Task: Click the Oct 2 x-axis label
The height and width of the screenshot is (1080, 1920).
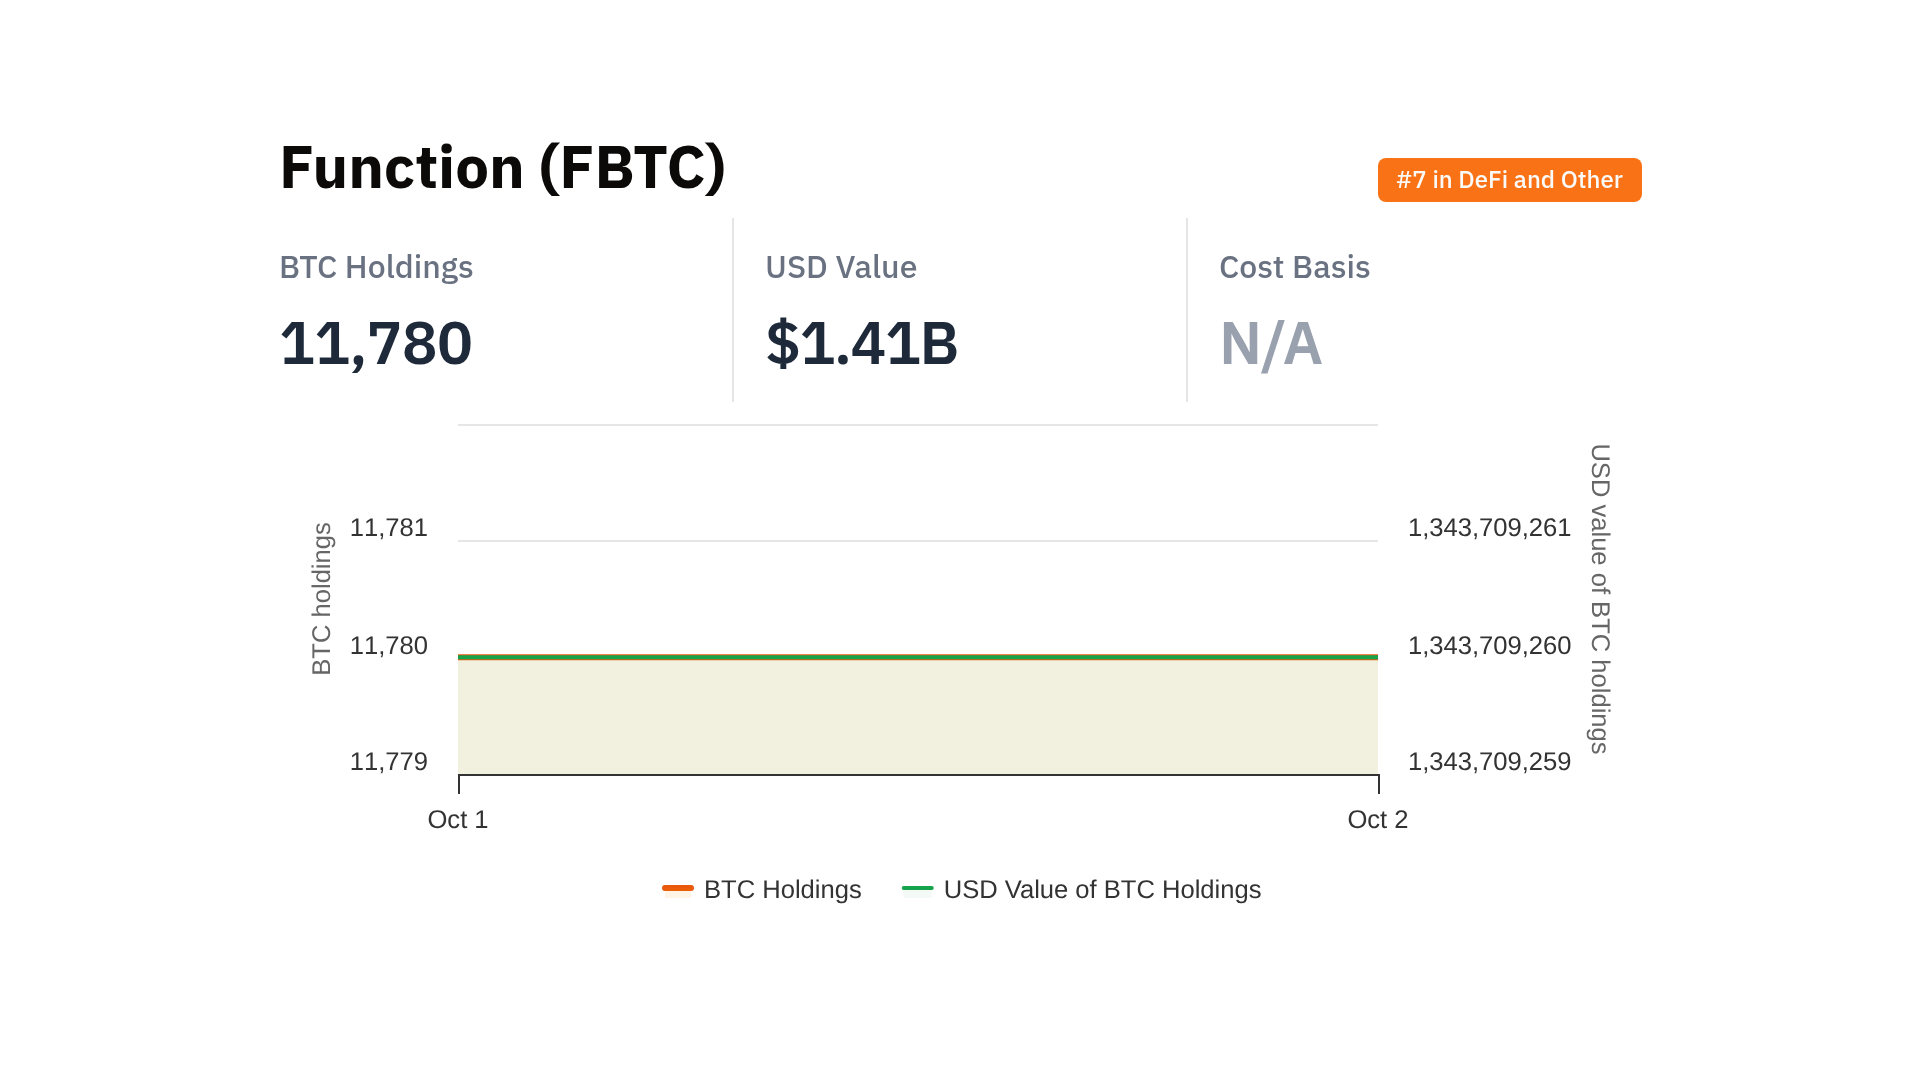Action: click(x=1377, y=819)
